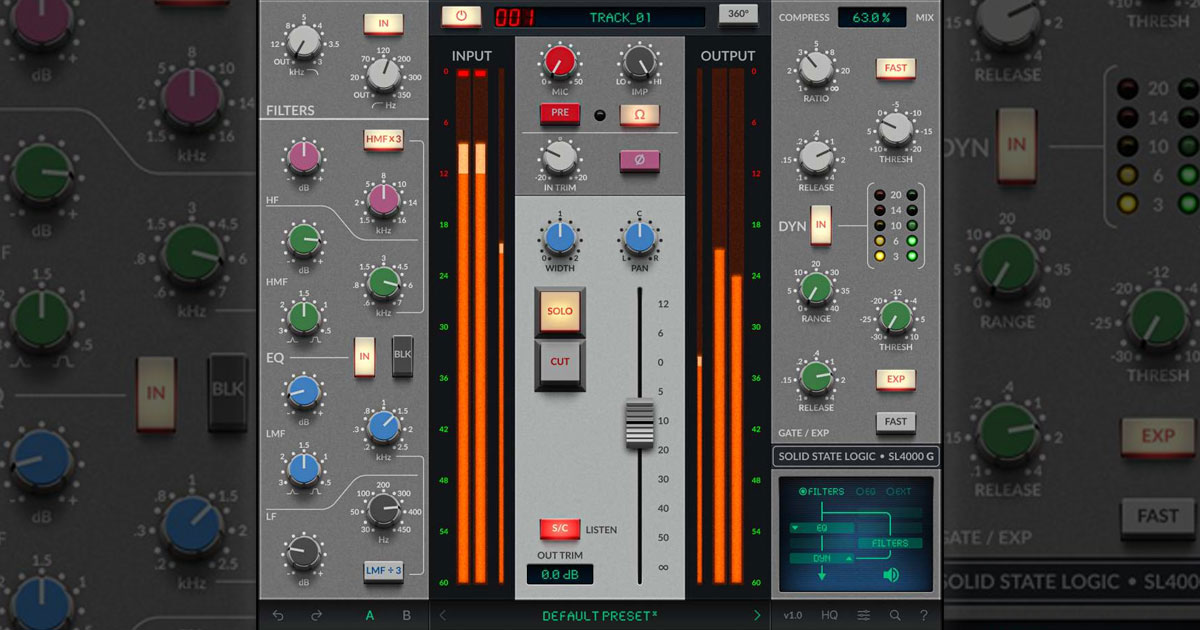Click the blue WIDTH knob
This screenshot has width=1200, height=630.
560,239
